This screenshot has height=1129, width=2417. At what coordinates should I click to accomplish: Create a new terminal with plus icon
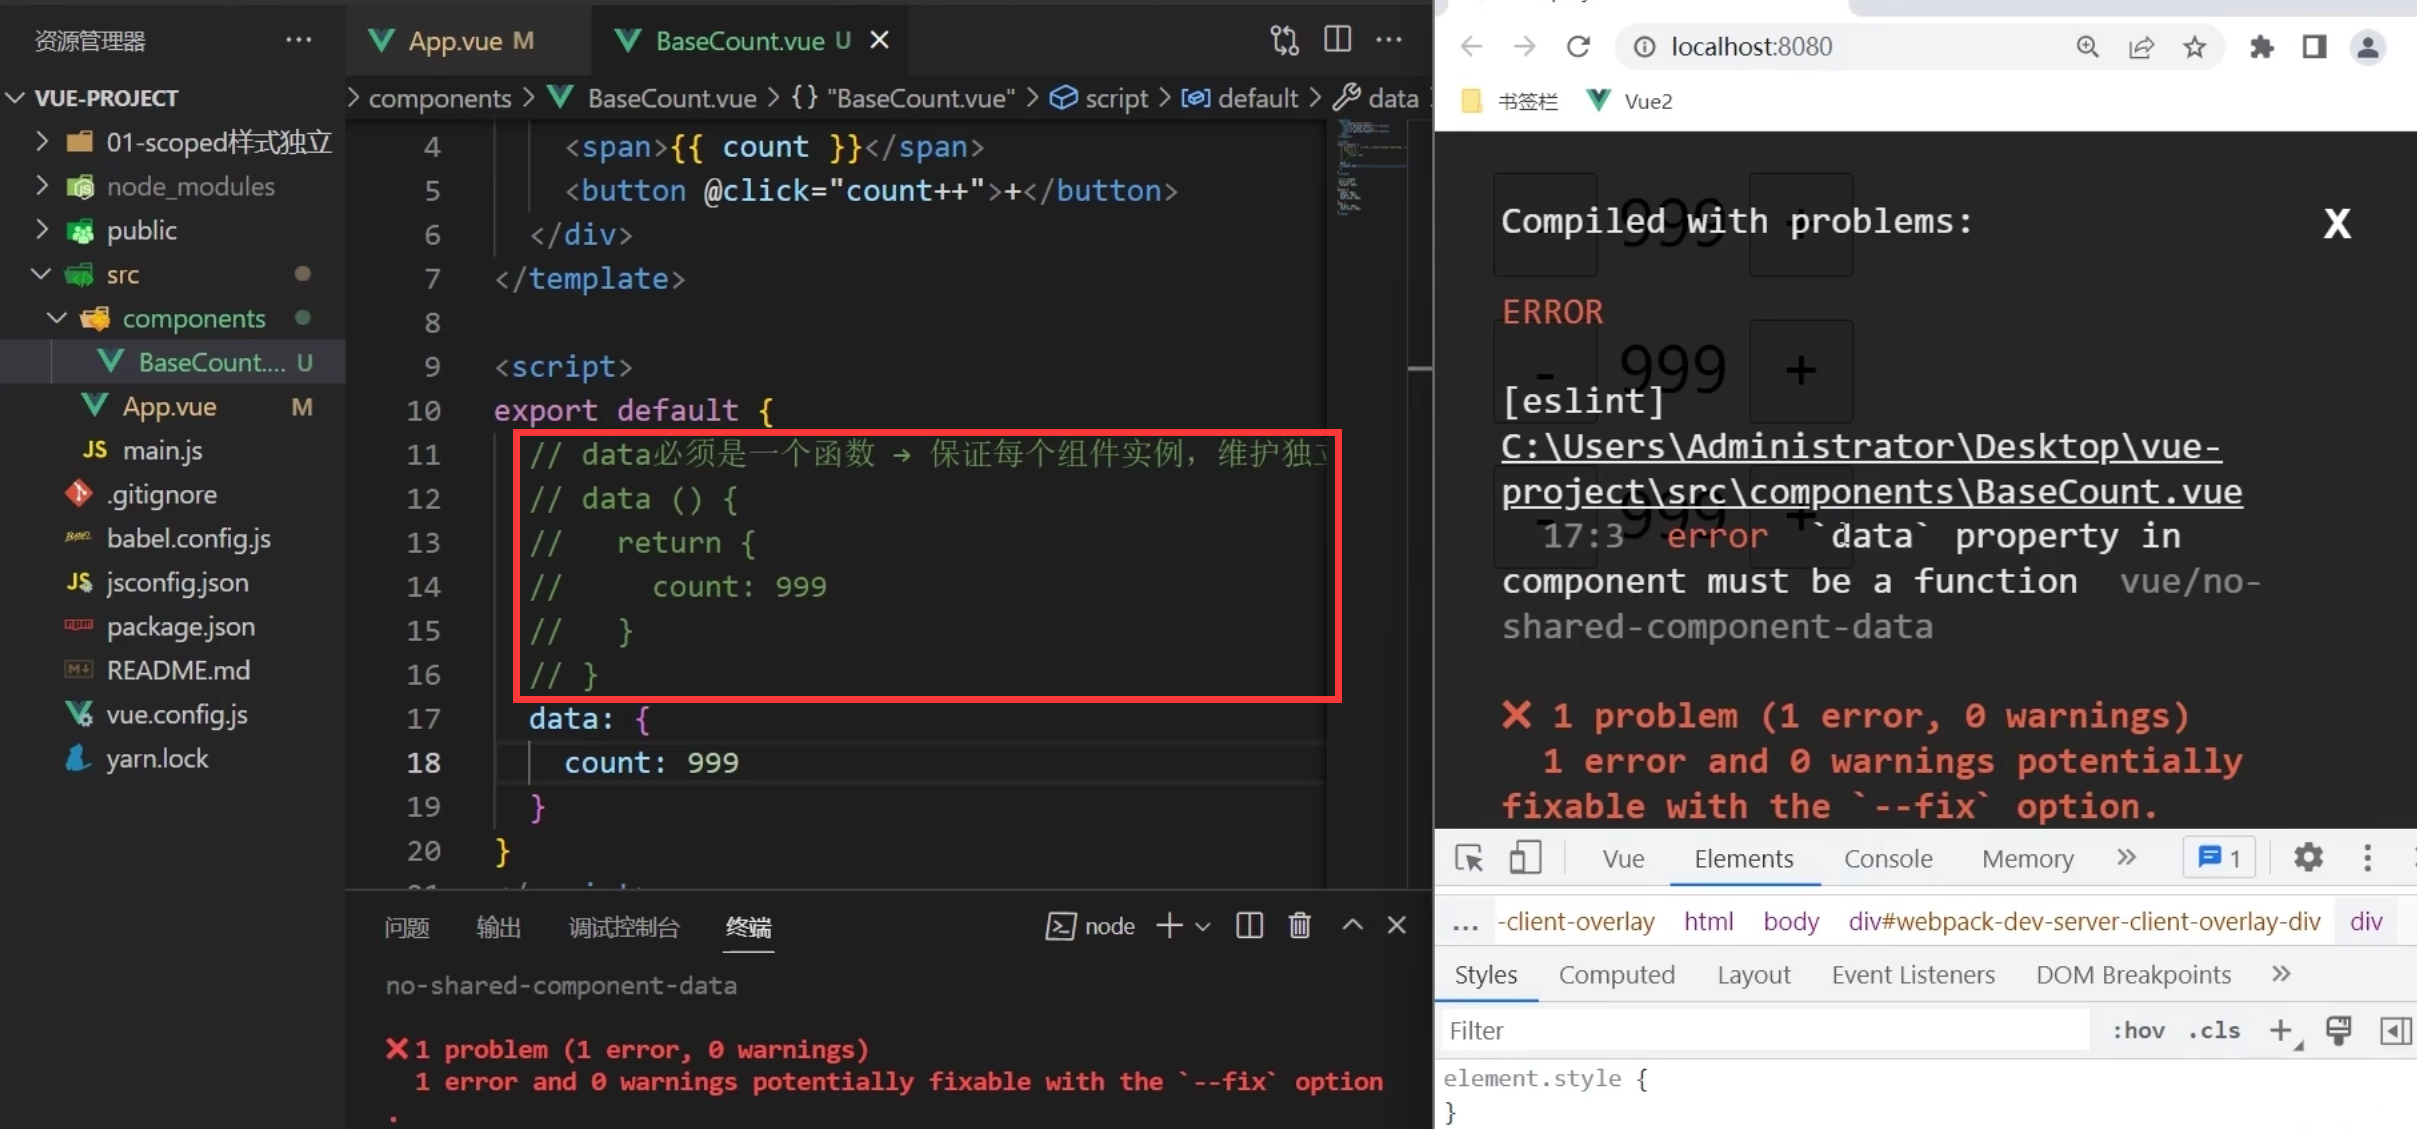(x=1169, y=925)
